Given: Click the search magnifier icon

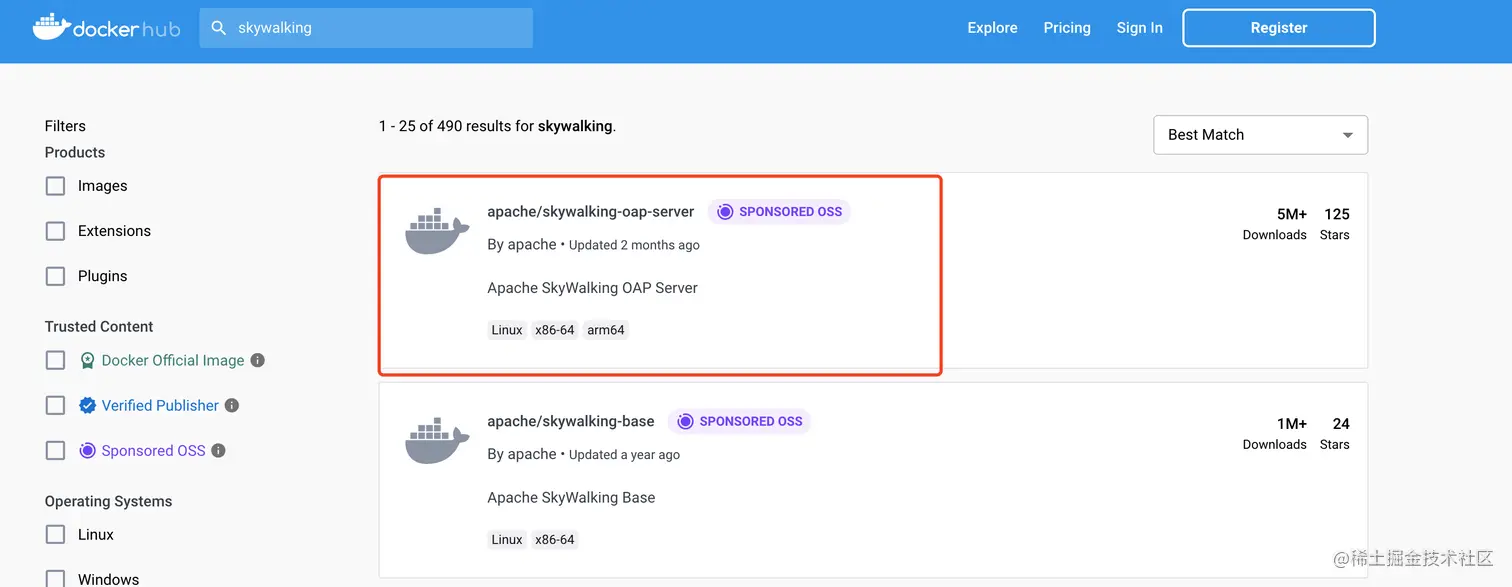Looking at the screenshot, I should (218, 28).
